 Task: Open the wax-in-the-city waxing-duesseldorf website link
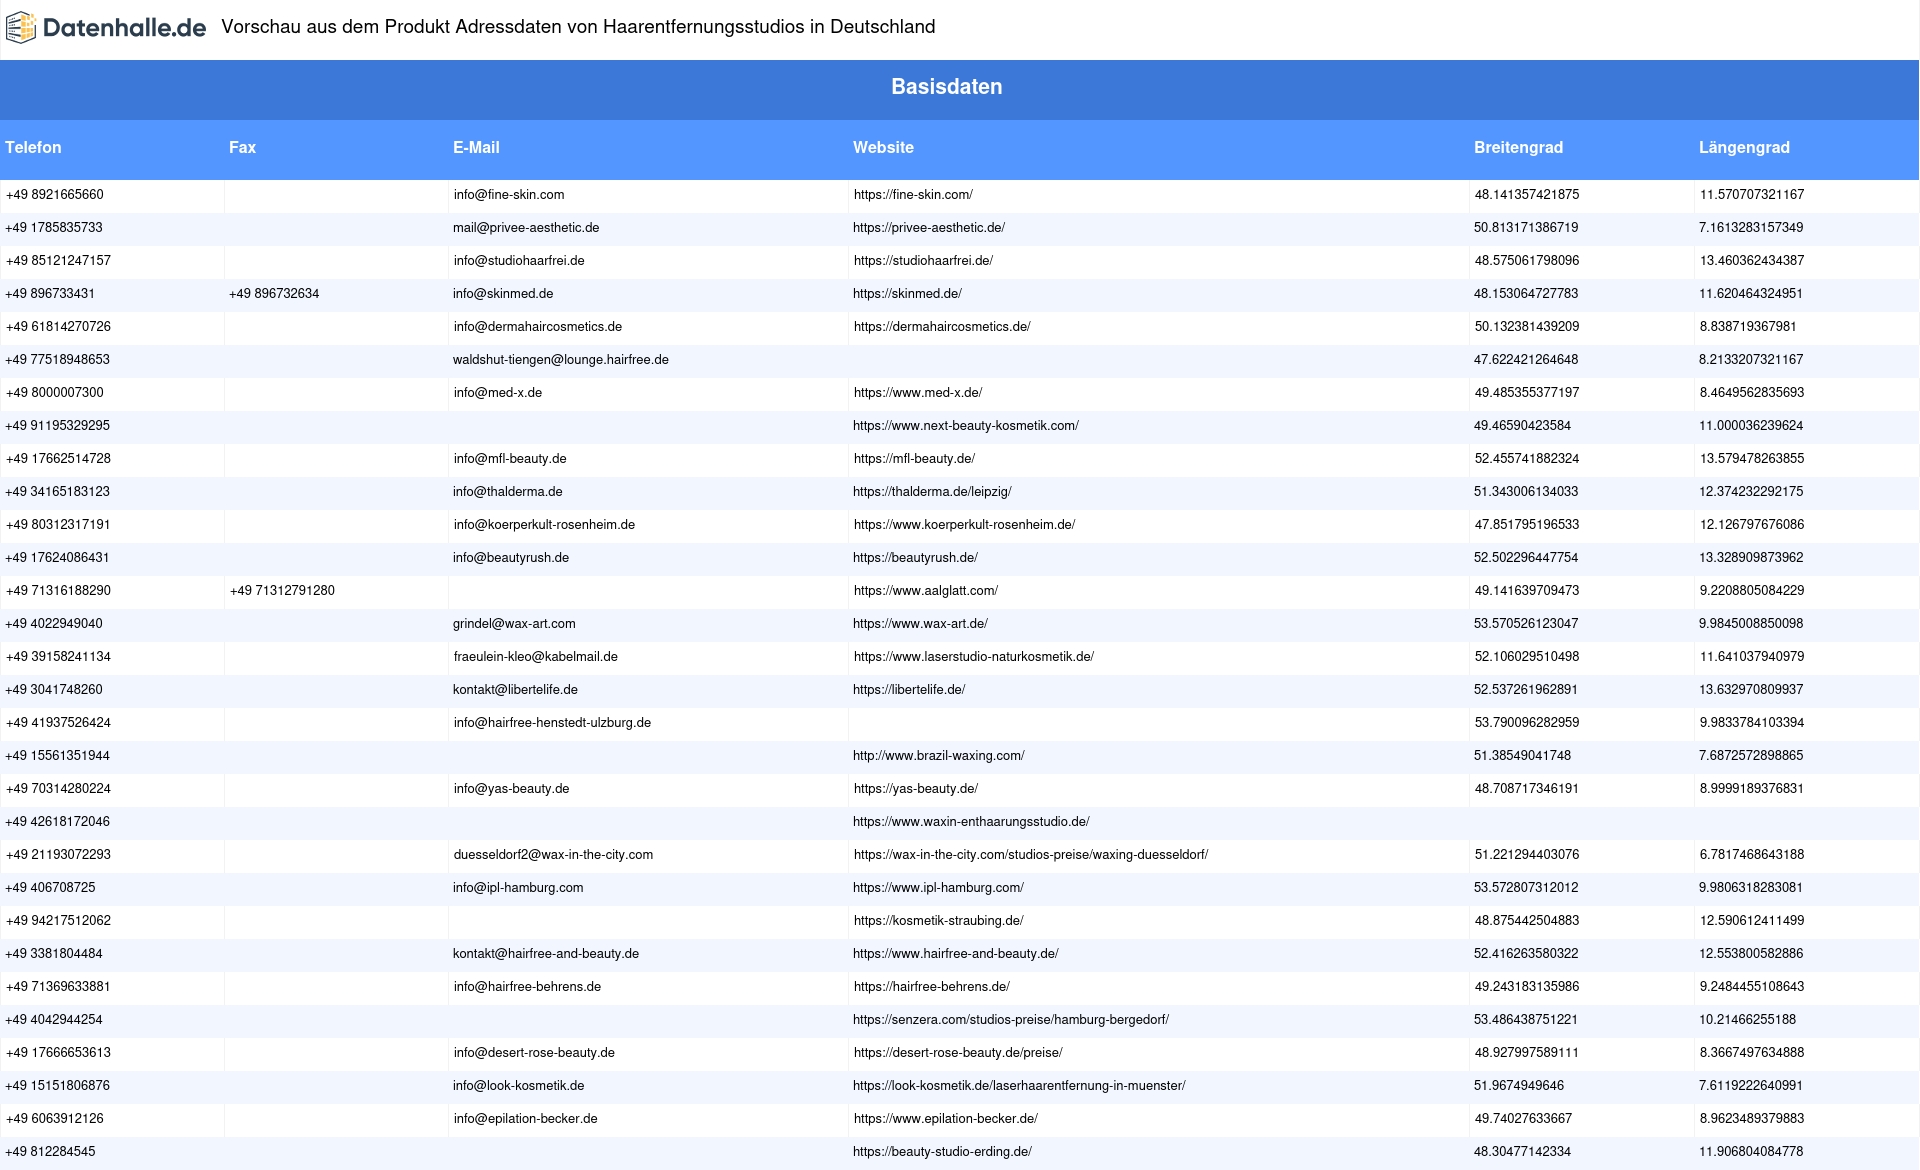pos(1031,855)
